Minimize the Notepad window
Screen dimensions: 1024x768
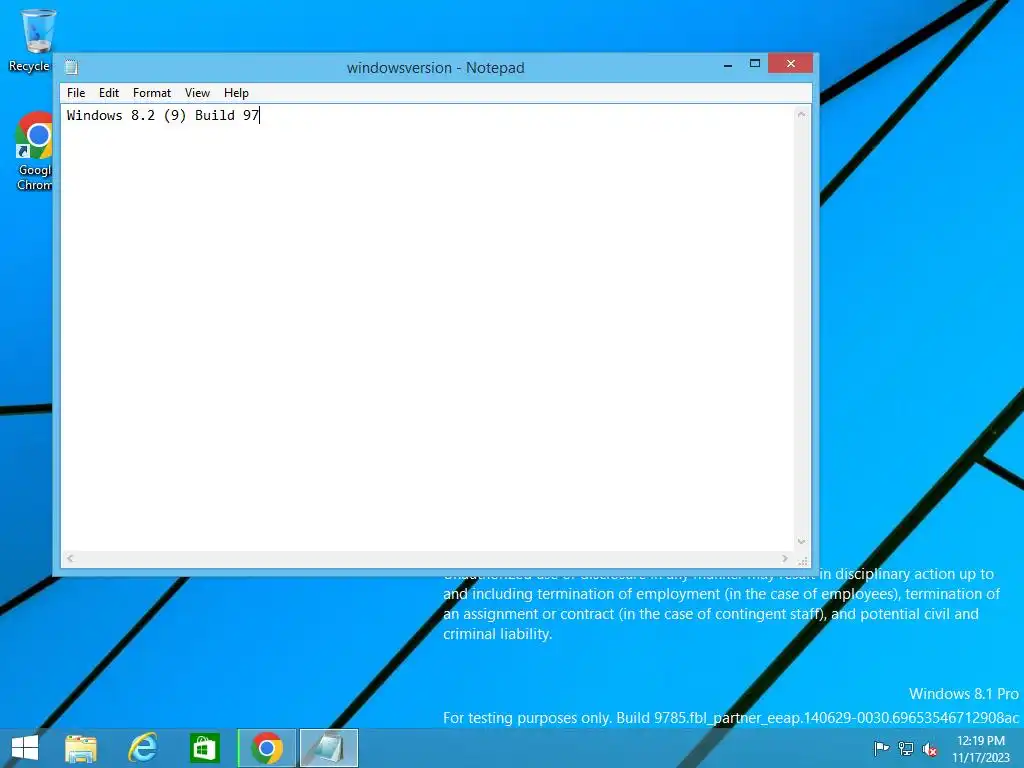coord(728,64)
